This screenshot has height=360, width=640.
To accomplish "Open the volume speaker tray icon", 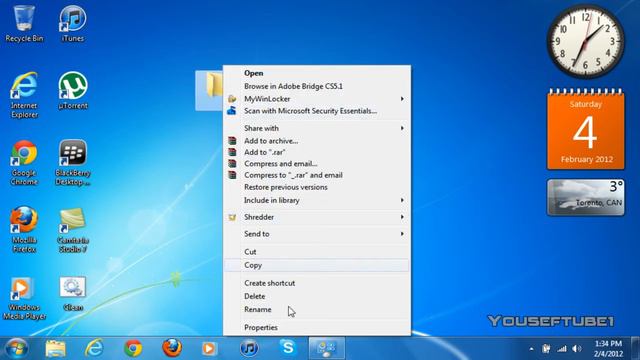I will 577,349.
